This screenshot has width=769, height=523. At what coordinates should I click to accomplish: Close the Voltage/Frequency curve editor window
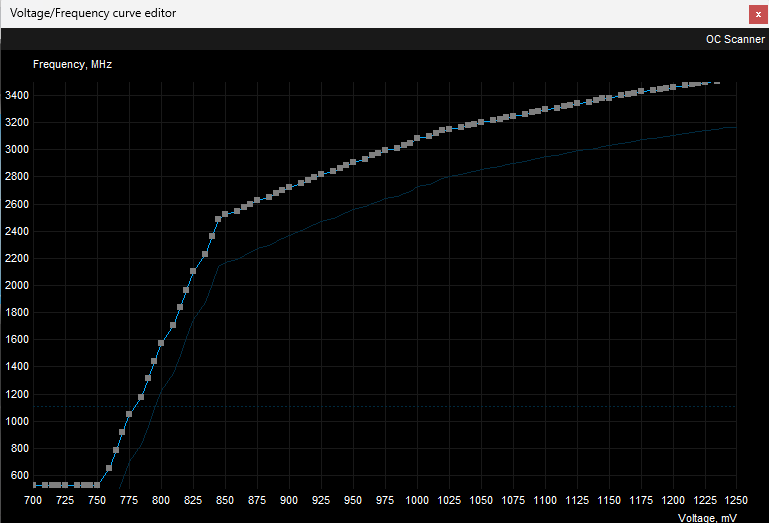pos(758,14)
